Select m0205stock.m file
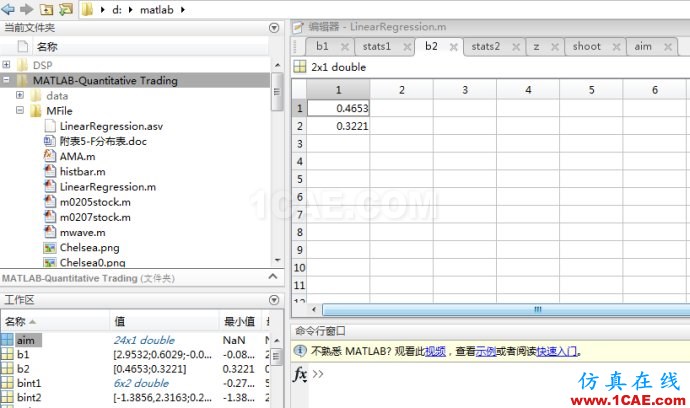This screenshot has width=690, height=408. [95, 202]
